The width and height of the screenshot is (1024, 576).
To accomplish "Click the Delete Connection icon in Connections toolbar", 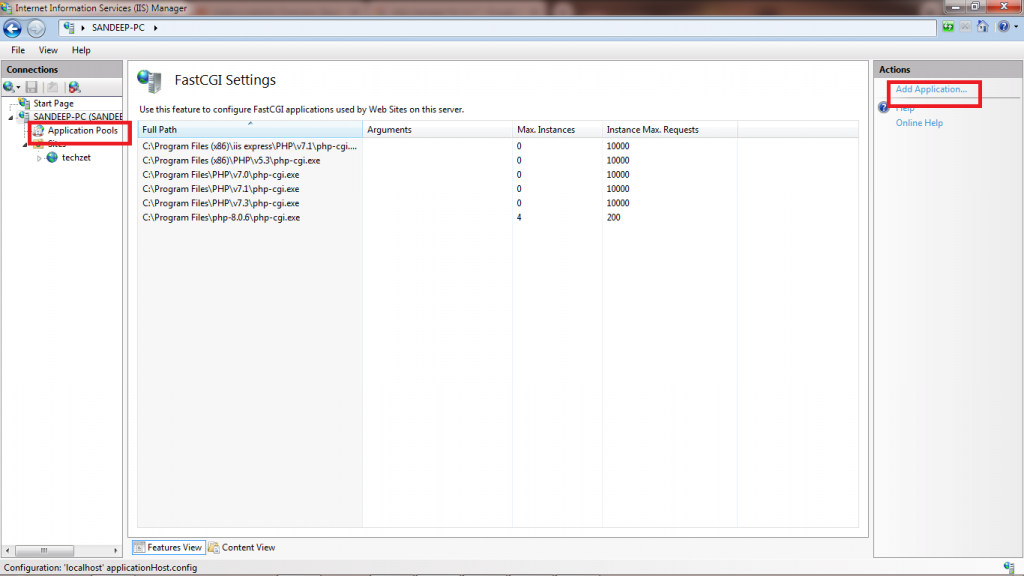I will coord(73,88).
